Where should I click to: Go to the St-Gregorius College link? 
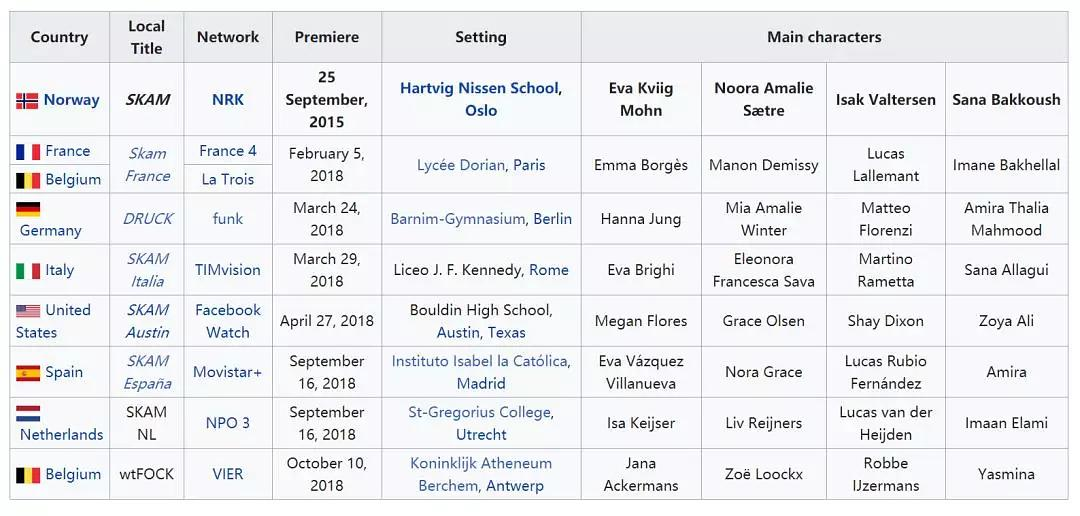(x=480, y=412)
